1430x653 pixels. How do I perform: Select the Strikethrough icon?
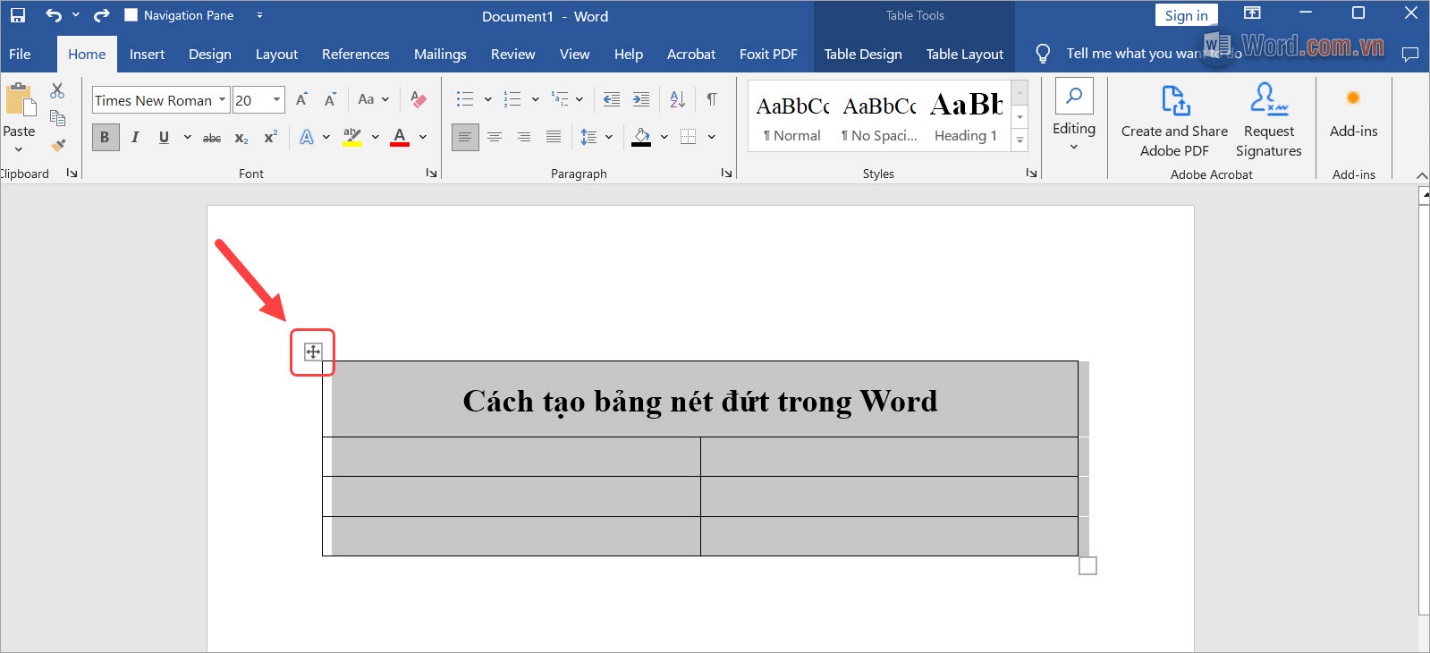point(211,137)
